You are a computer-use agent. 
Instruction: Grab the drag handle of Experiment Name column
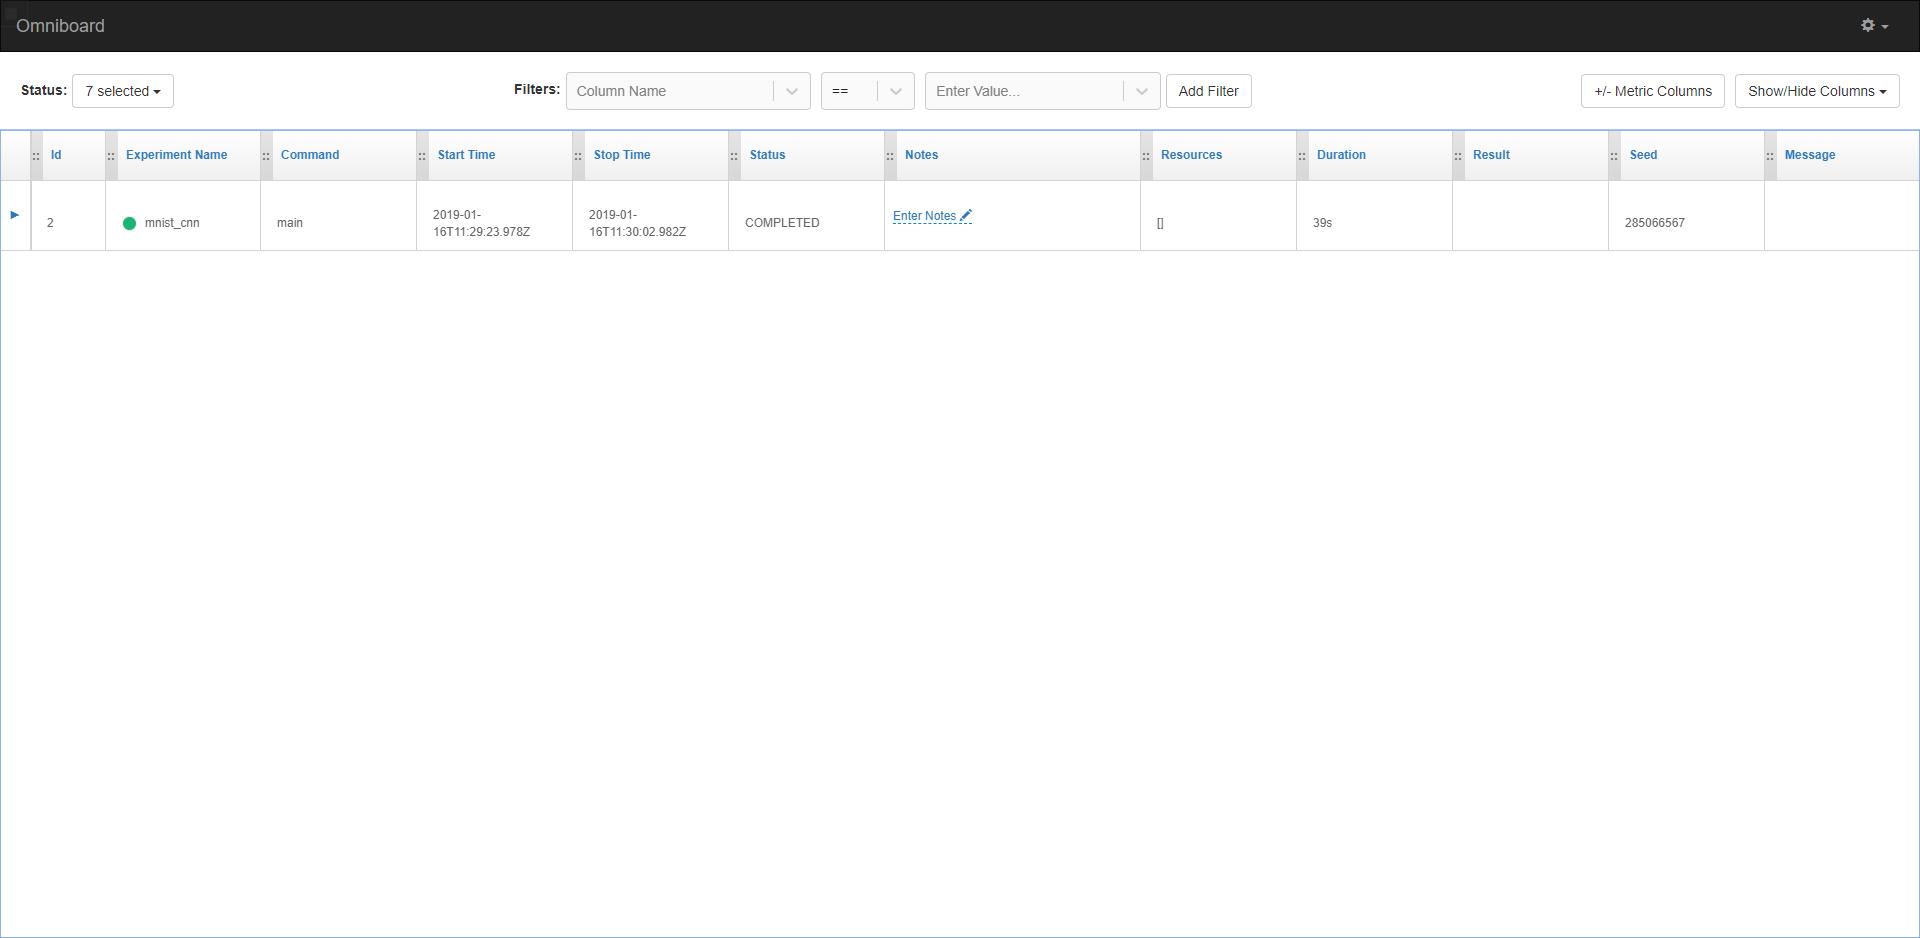(111, 156)
